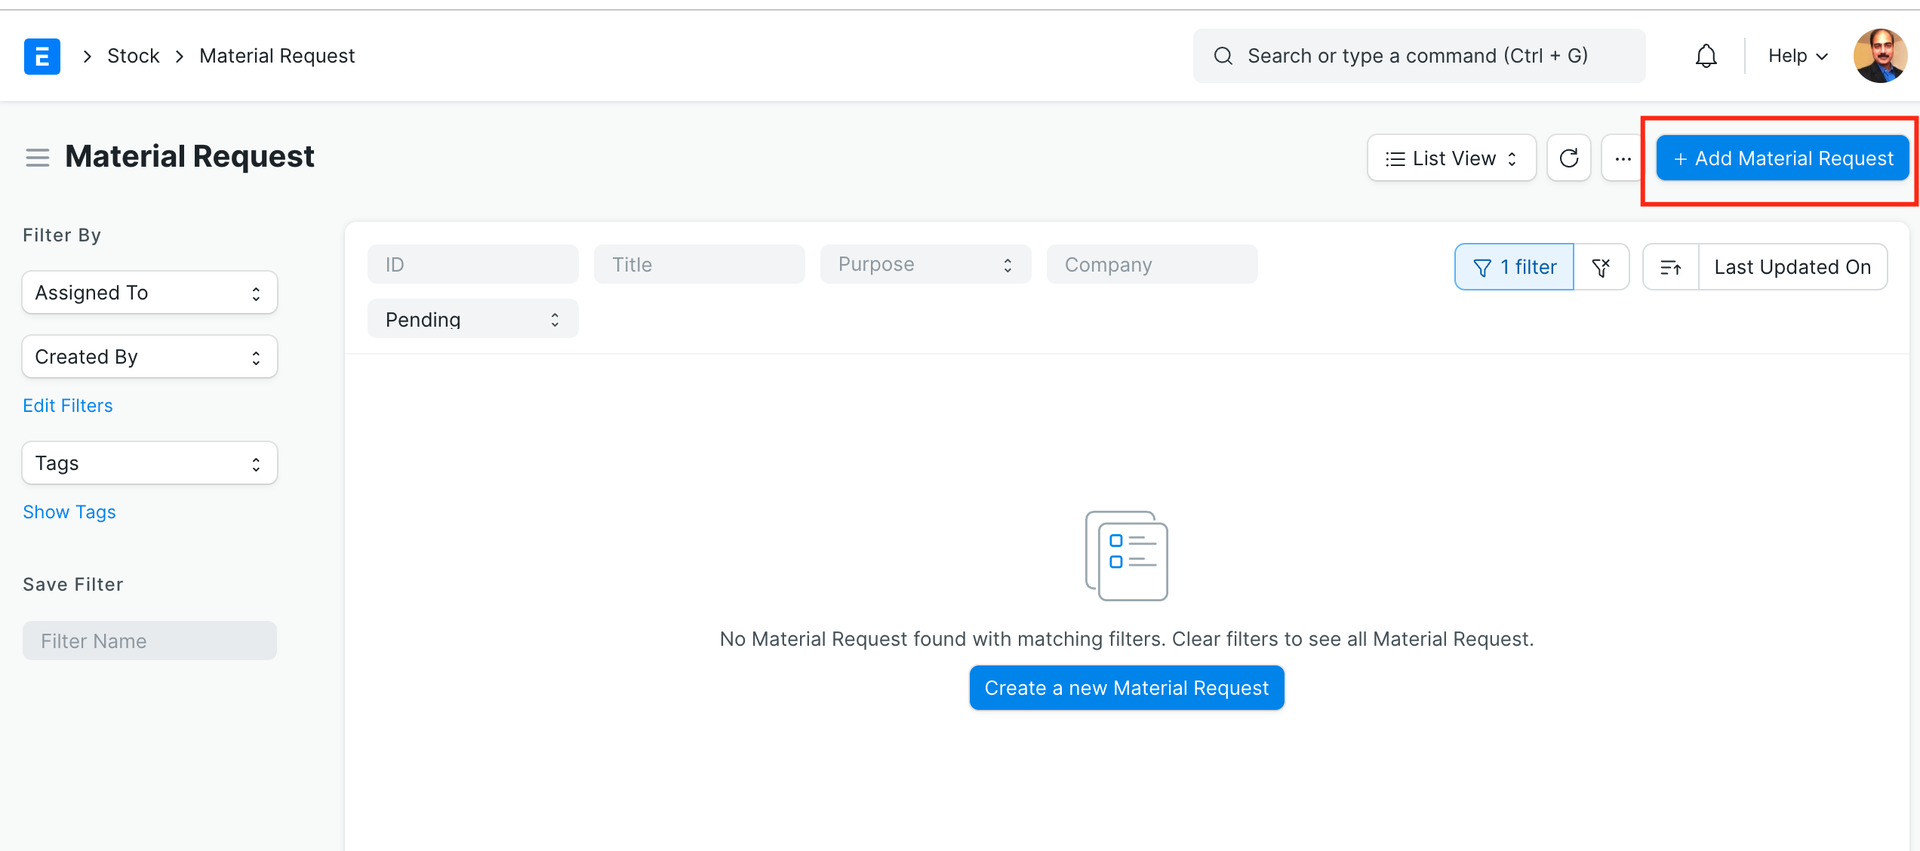Change the Pending status filter
Image resolution: width=1920 pixels, height=851 pixels.
[x=473, y=319]
